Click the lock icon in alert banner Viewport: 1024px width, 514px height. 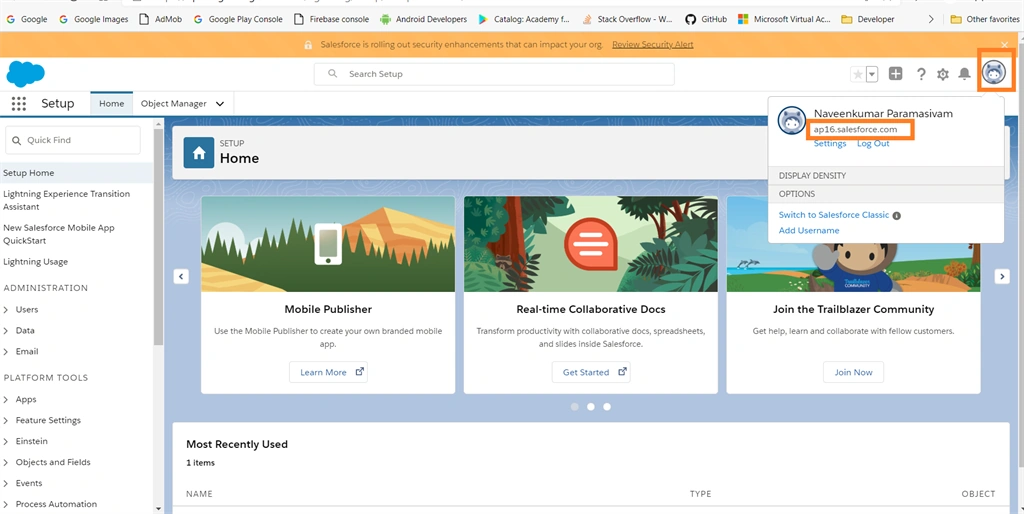pos(308,44)
